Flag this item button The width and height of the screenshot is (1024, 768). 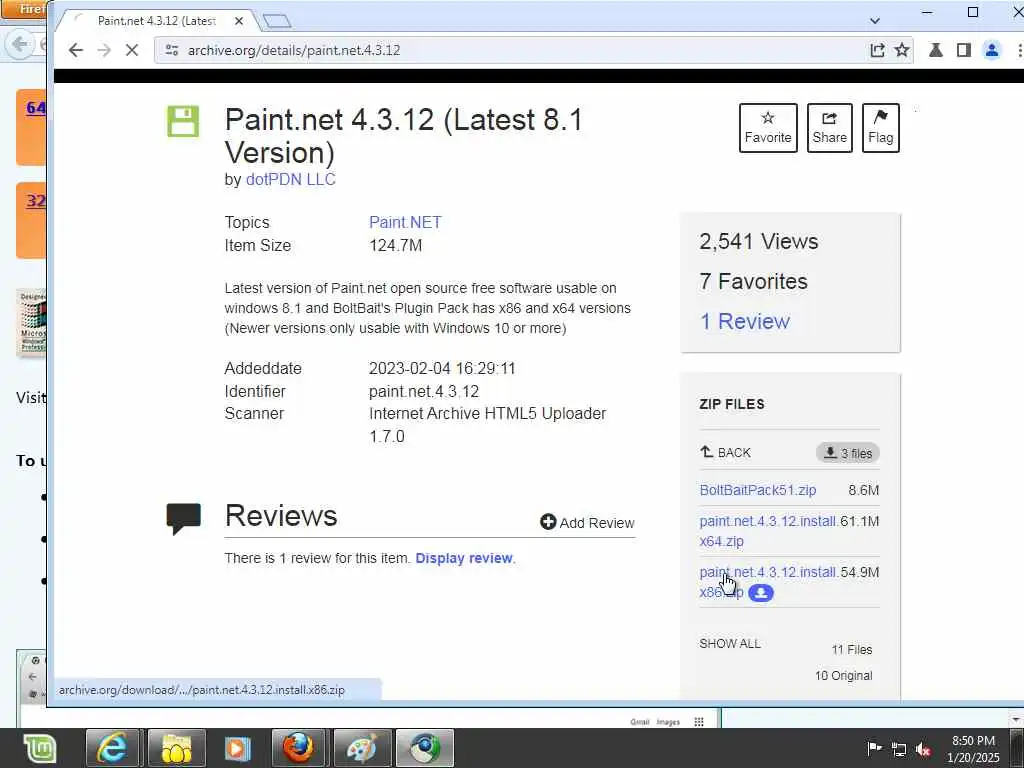click(x=880, y=128)
